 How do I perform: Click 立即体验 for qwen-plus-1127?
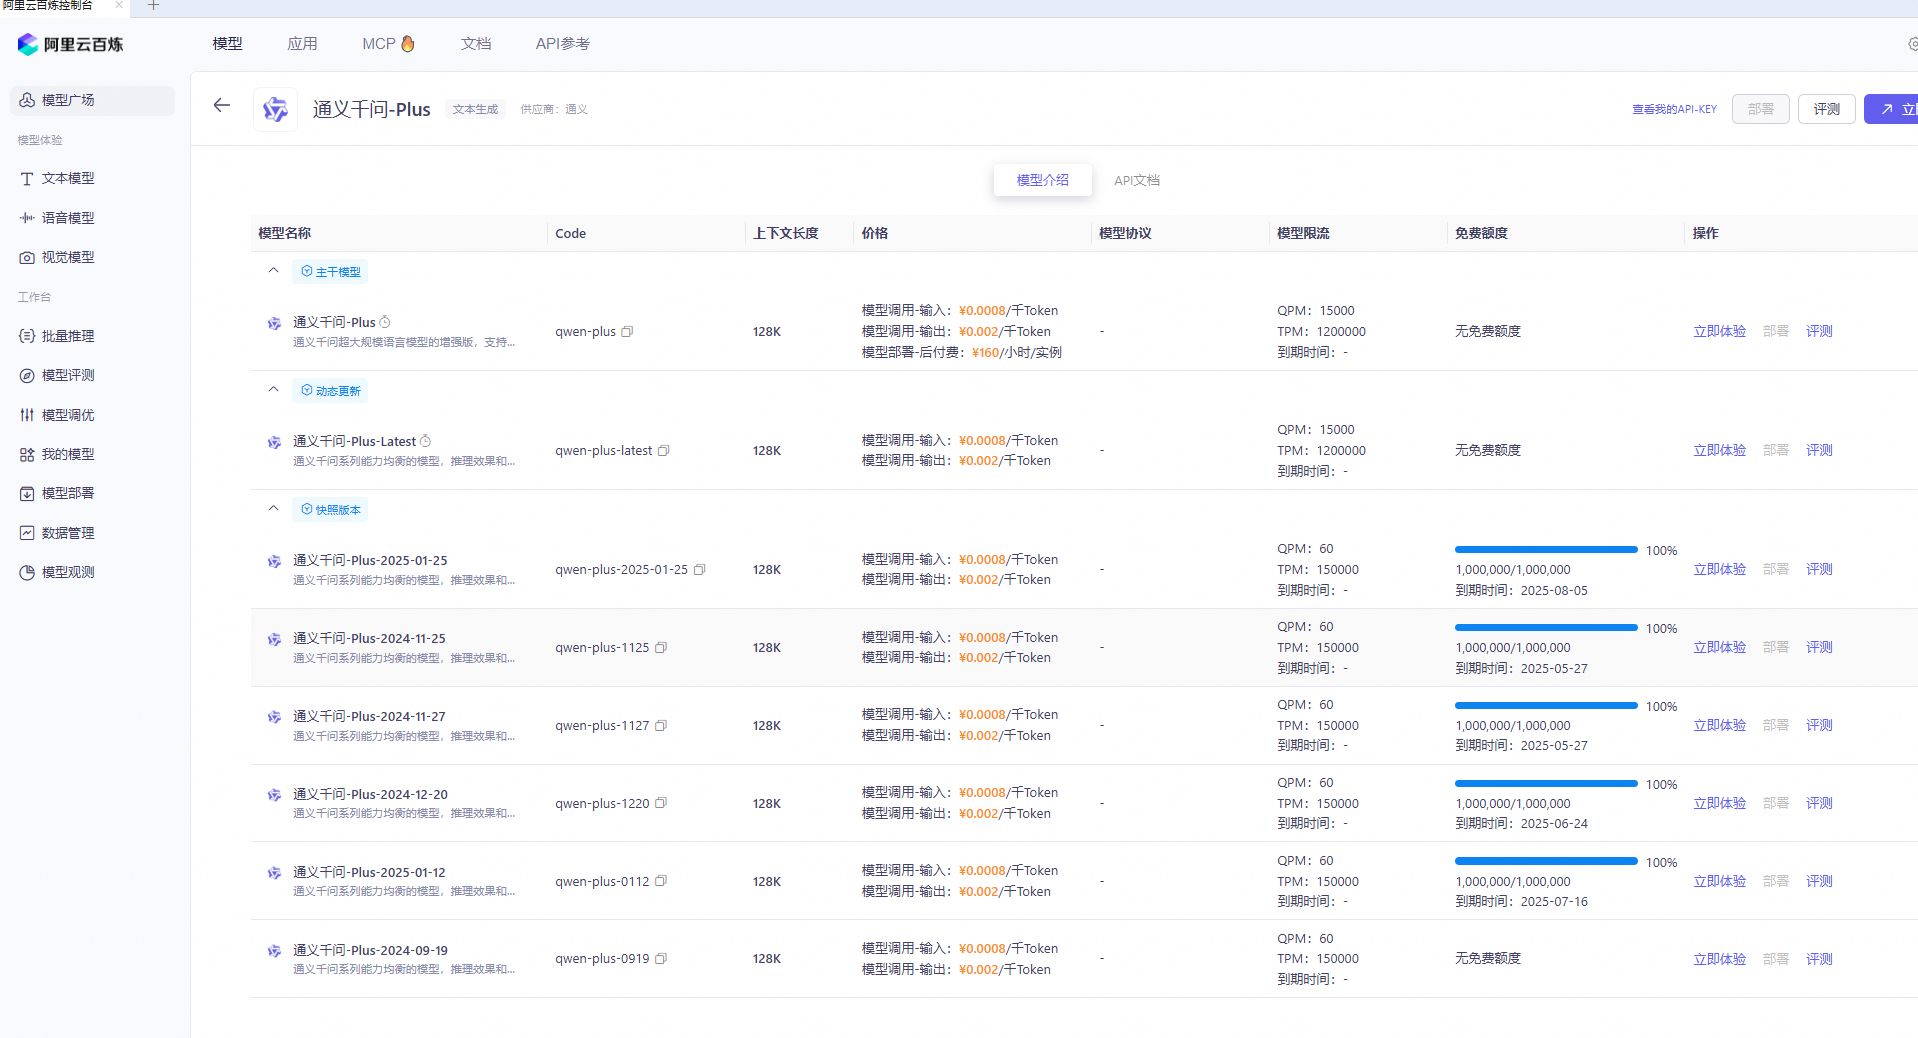pos(1719,726)
